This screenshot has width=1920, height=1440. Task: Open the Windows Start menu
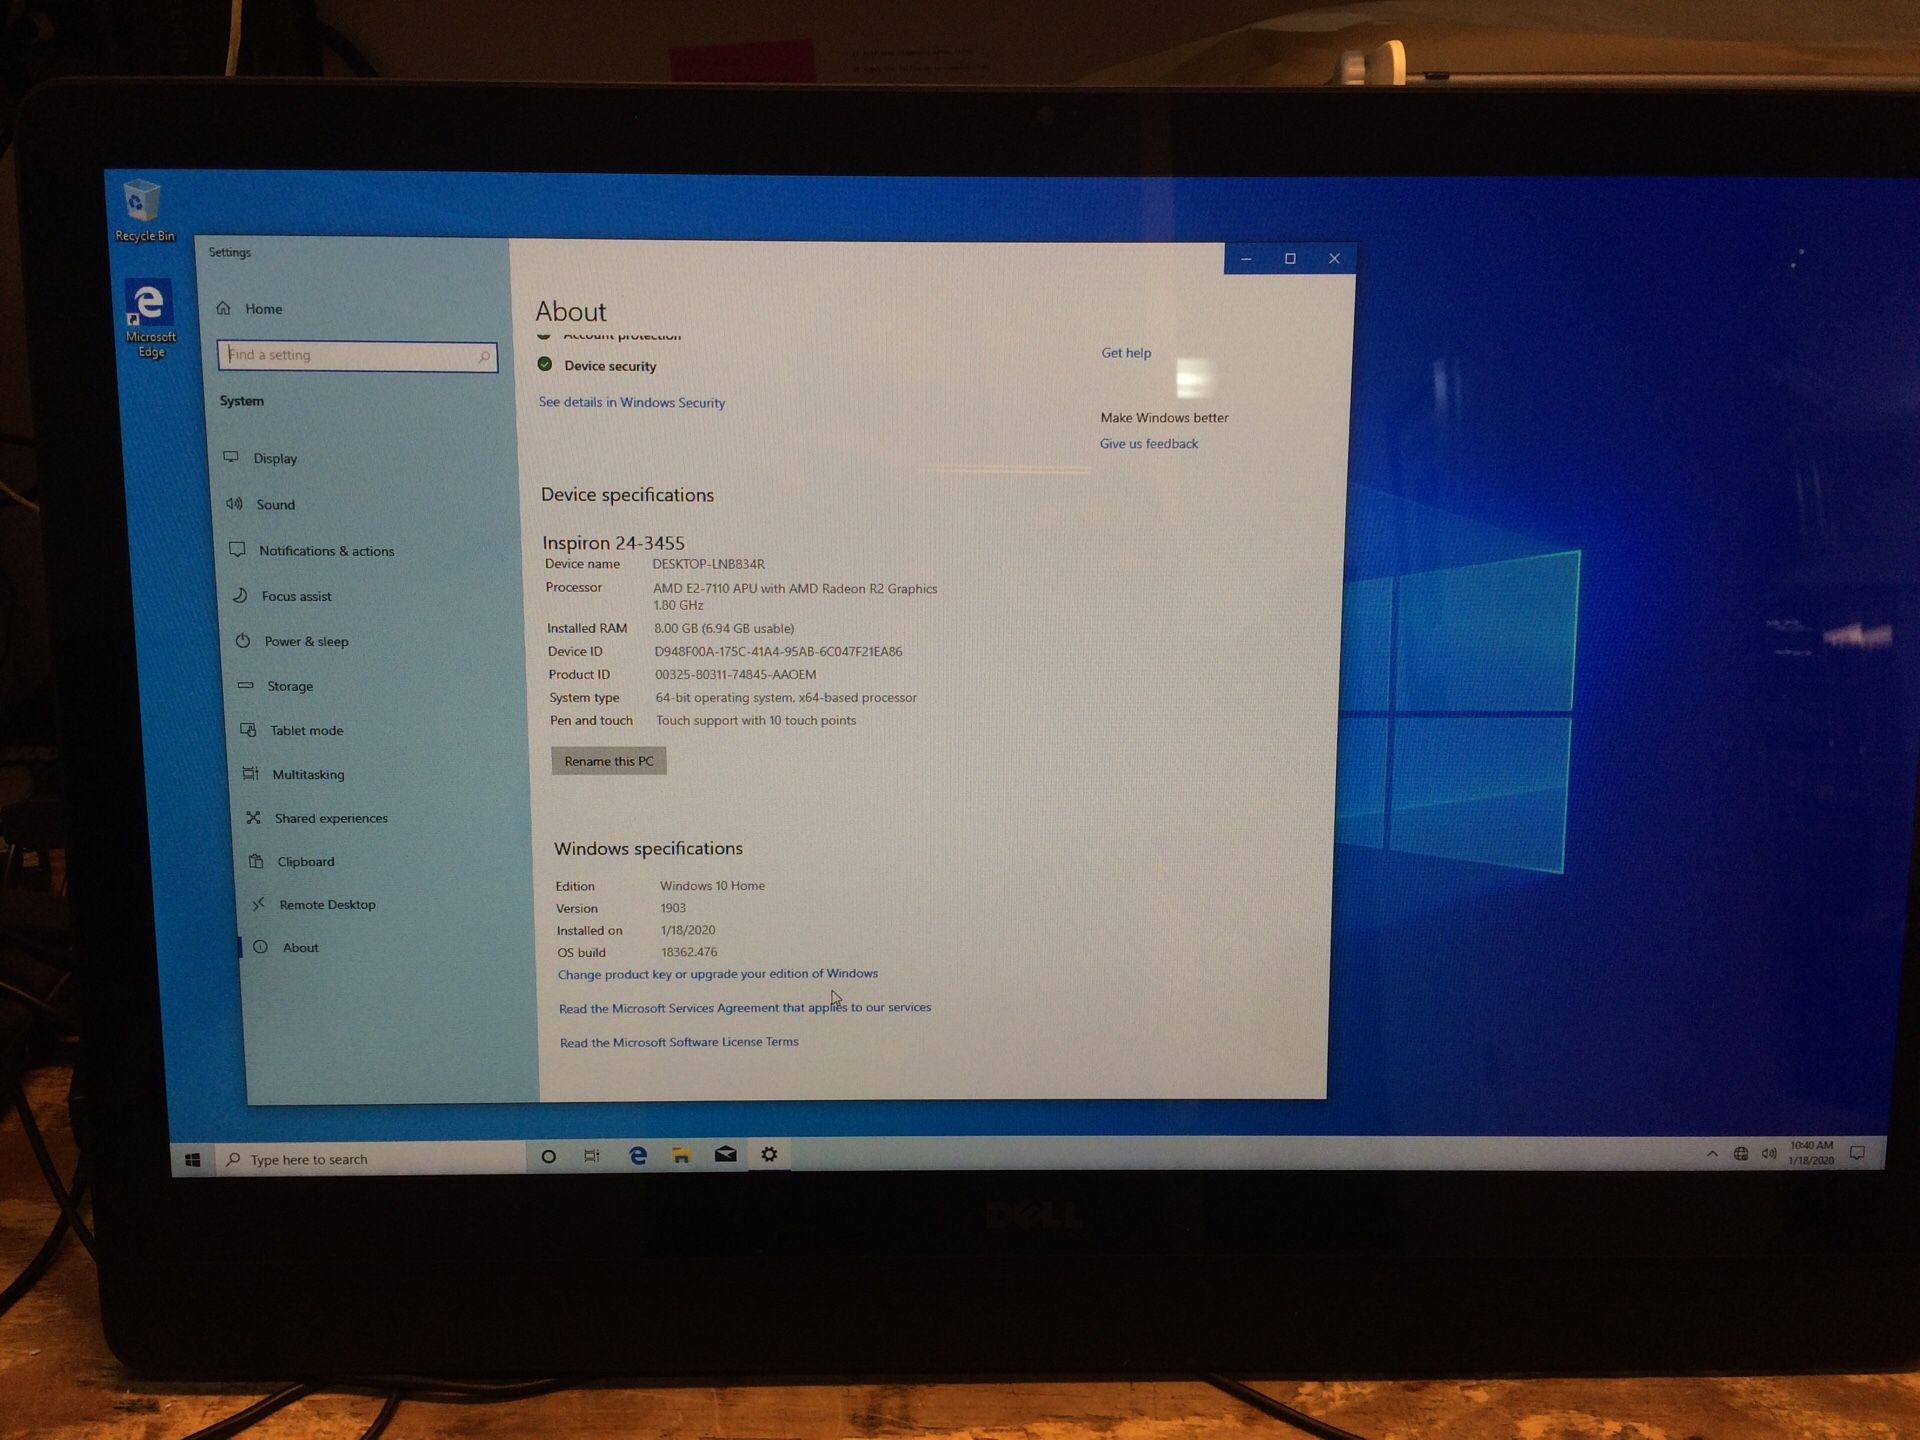coord(193,1159)
